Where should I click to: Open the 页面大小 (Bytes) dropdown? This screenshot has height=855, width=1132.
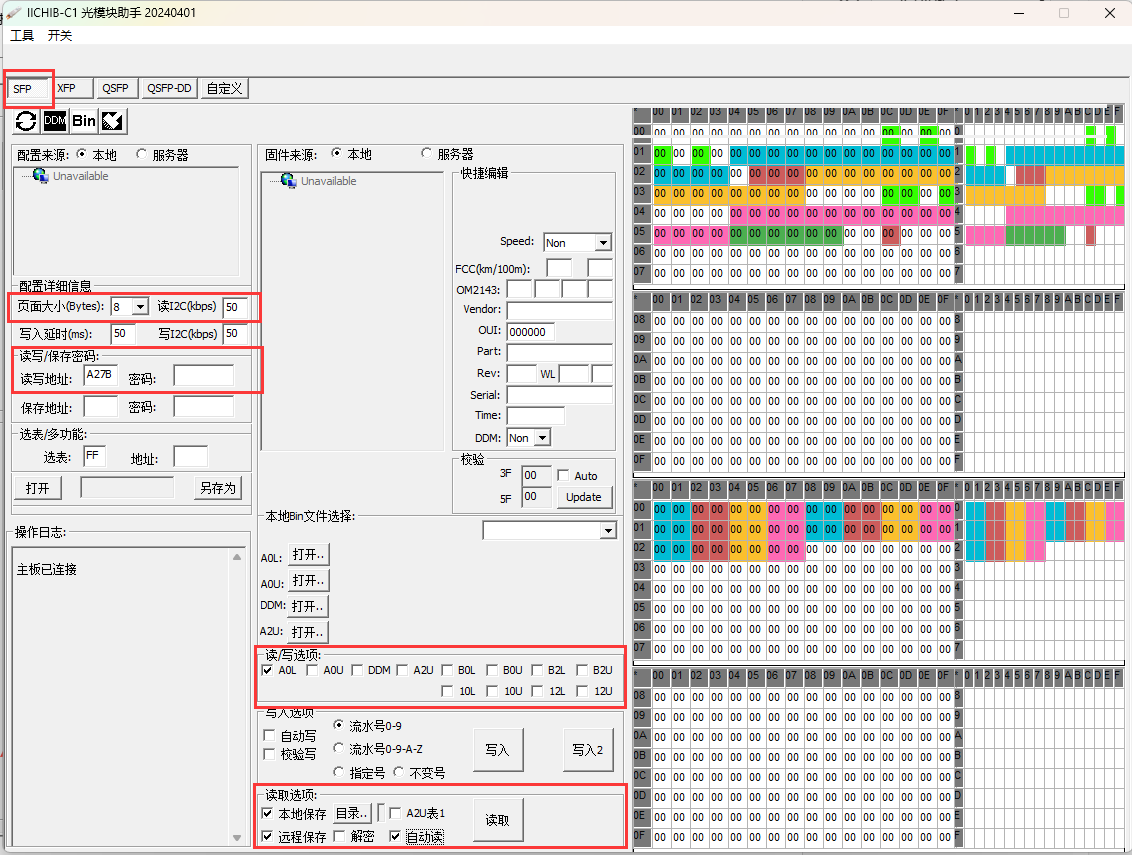pos(139,307)
